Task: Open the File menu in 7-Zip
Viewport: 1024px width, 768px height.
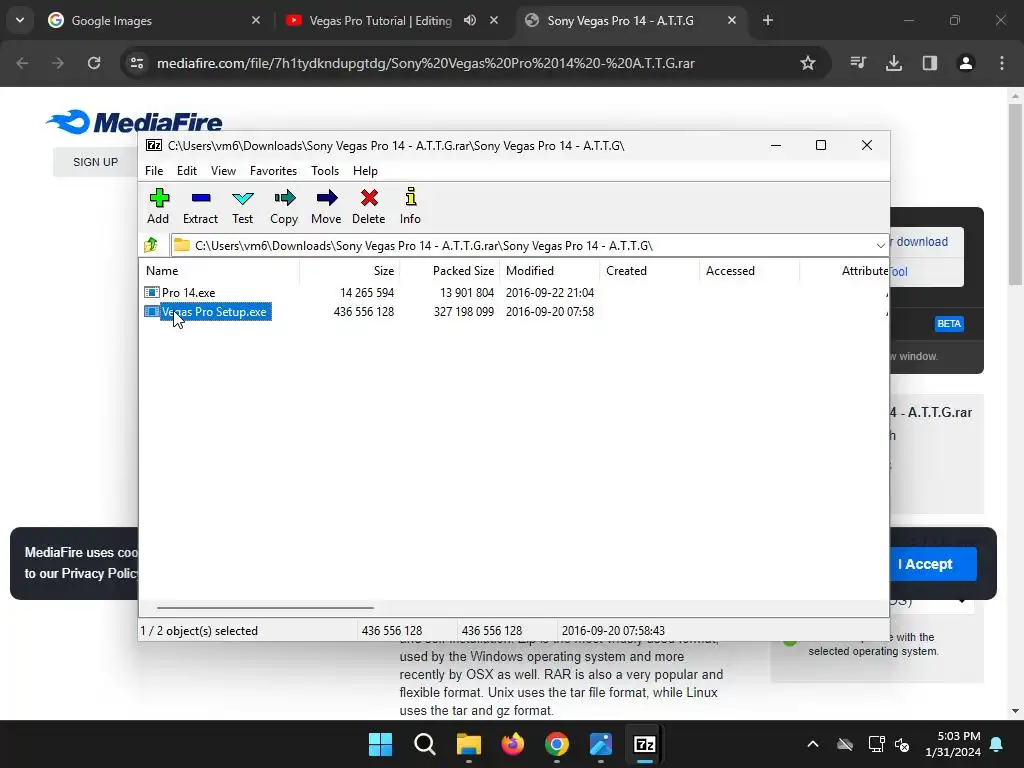Action: (x=154, y=170)
